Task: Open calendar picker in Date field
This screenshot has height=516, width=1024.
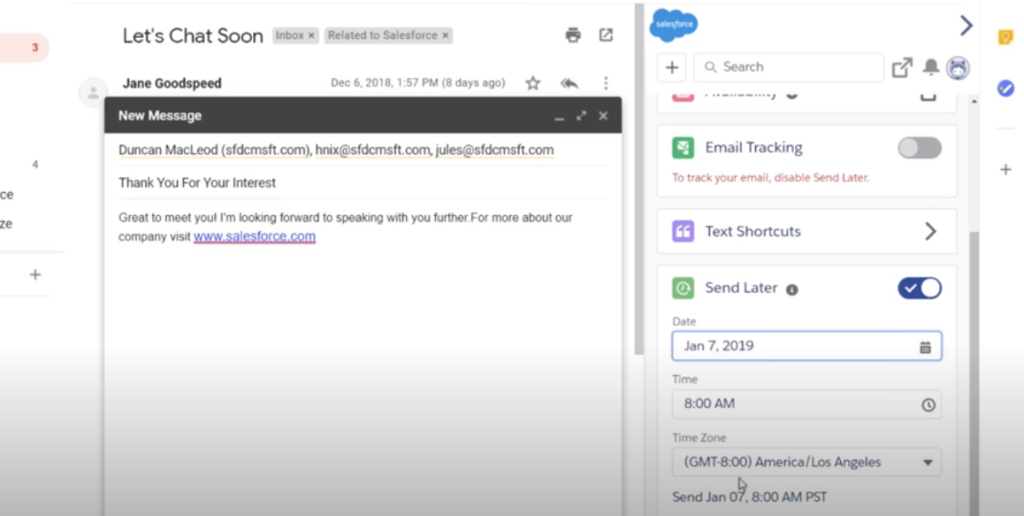Action: tap(925, 347)
